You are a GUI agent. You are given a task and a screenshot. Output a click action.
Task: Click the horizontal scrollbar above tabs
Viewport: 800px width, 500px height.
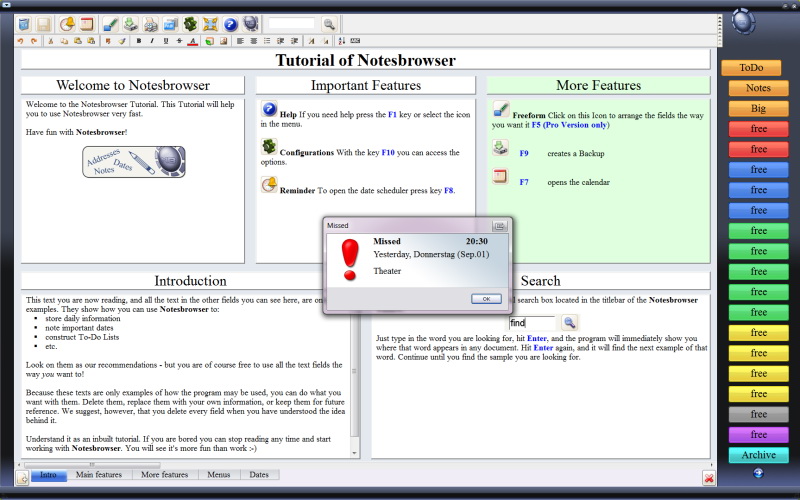pos(92,465)
